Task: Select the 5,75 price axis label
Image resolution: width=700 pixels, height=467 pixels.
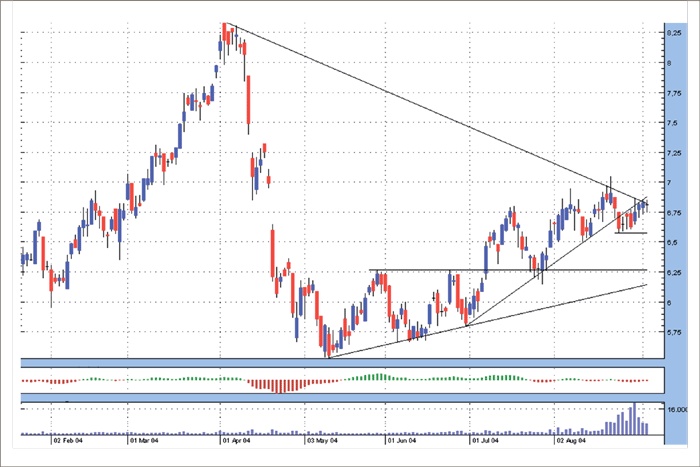Action: coord(674,332)
